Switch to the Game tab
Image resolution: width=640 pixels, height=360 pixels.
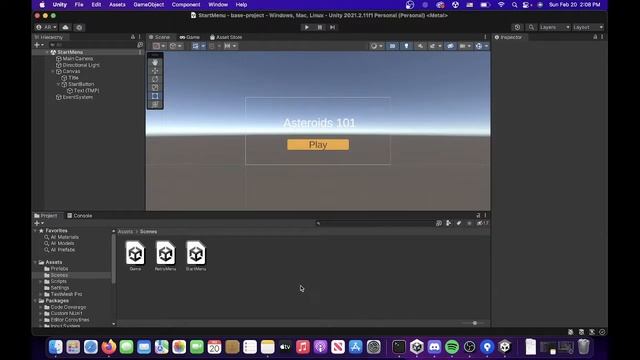tap(190, 37)
